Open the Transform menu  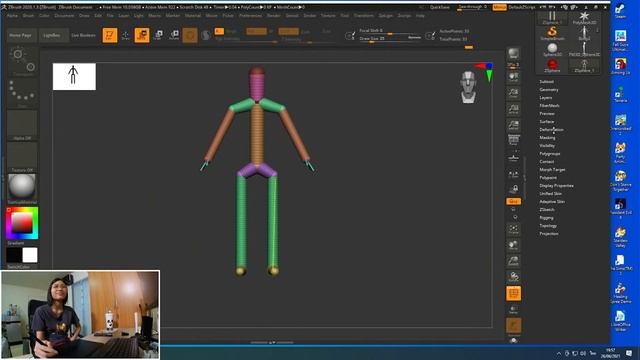364,16
